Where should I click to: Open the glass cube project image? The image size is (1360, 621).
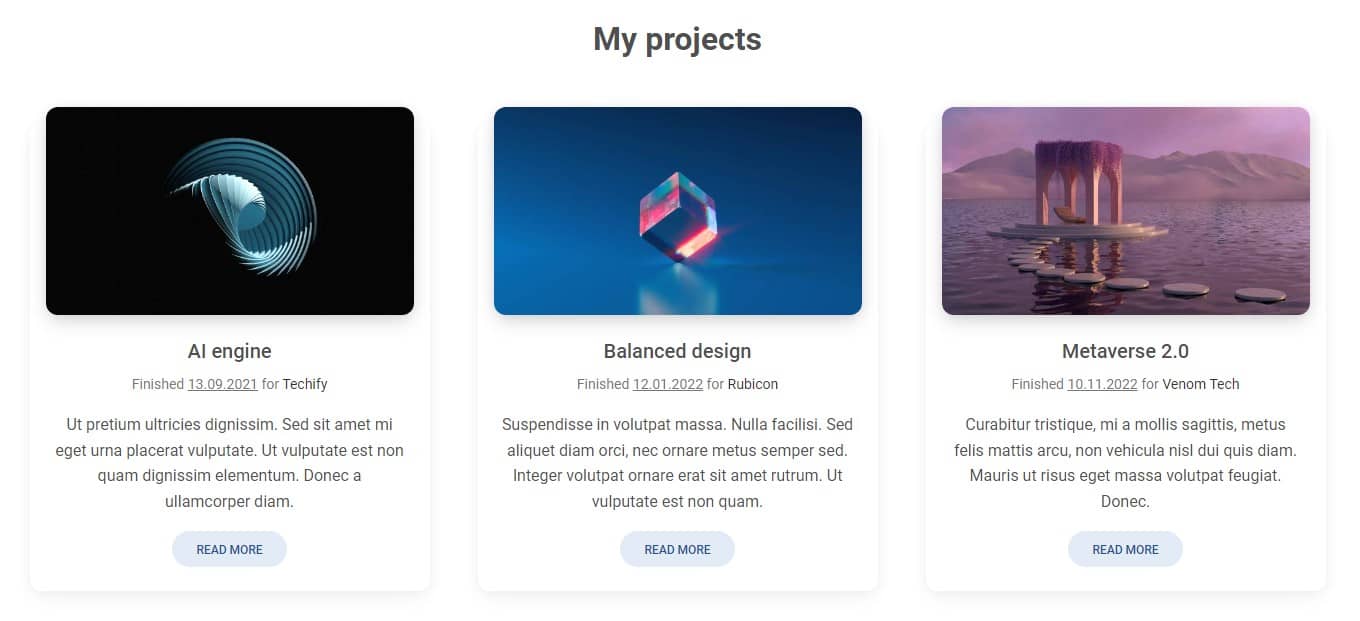tap(678, 211)
